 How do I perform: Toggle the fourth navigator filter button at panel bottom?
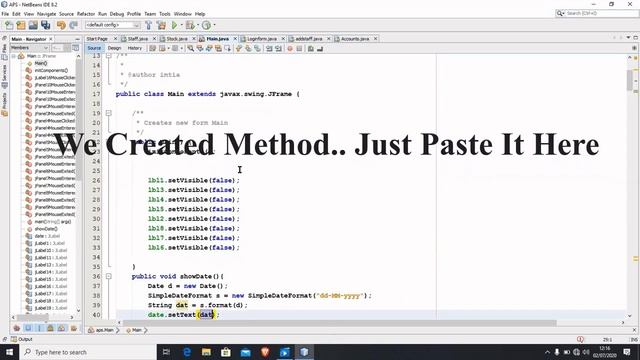(x=51, y=328)
